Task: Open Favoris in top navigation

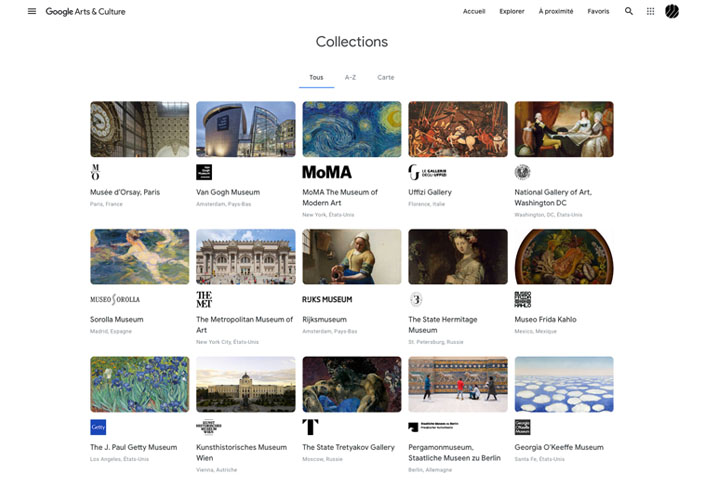Action: click(x=598, y=11)
